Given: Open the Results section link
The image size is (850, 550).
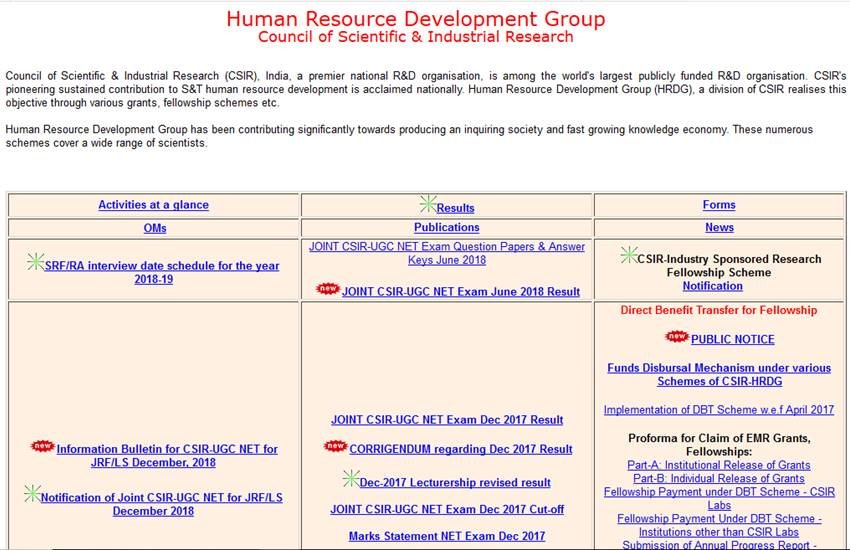Looking at the screenshot, I should coord(455,208).
